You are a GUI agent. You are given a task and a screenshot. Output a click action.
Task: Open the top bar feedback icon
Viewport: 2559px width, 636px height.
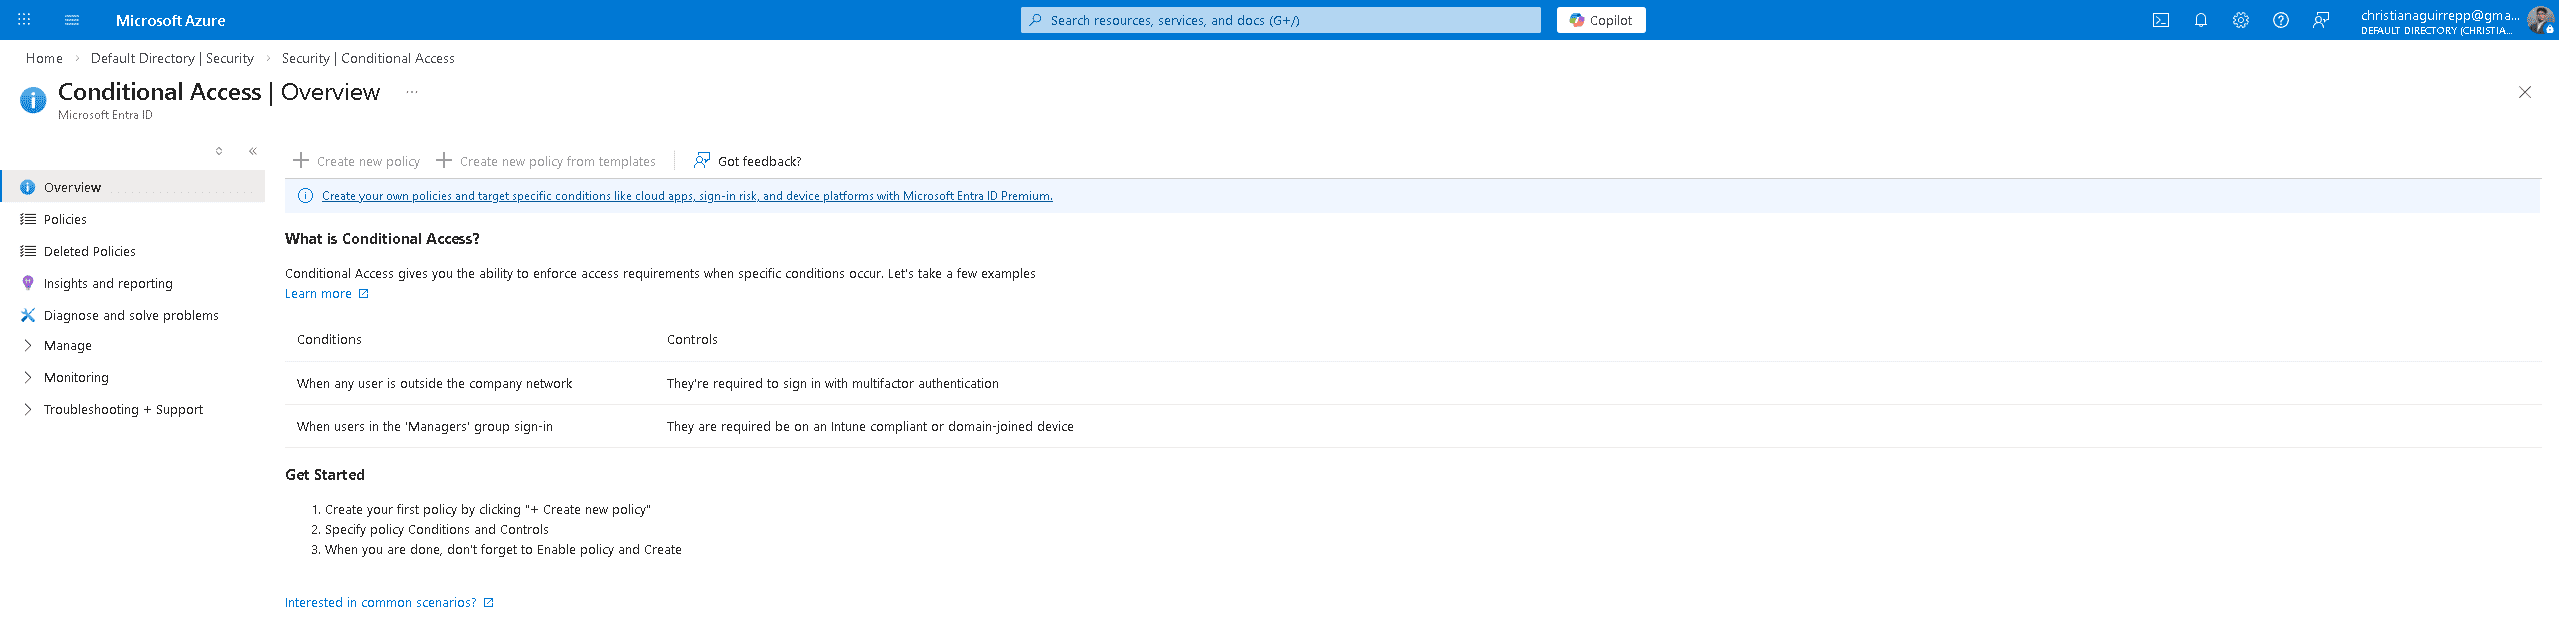[2321, 20]
